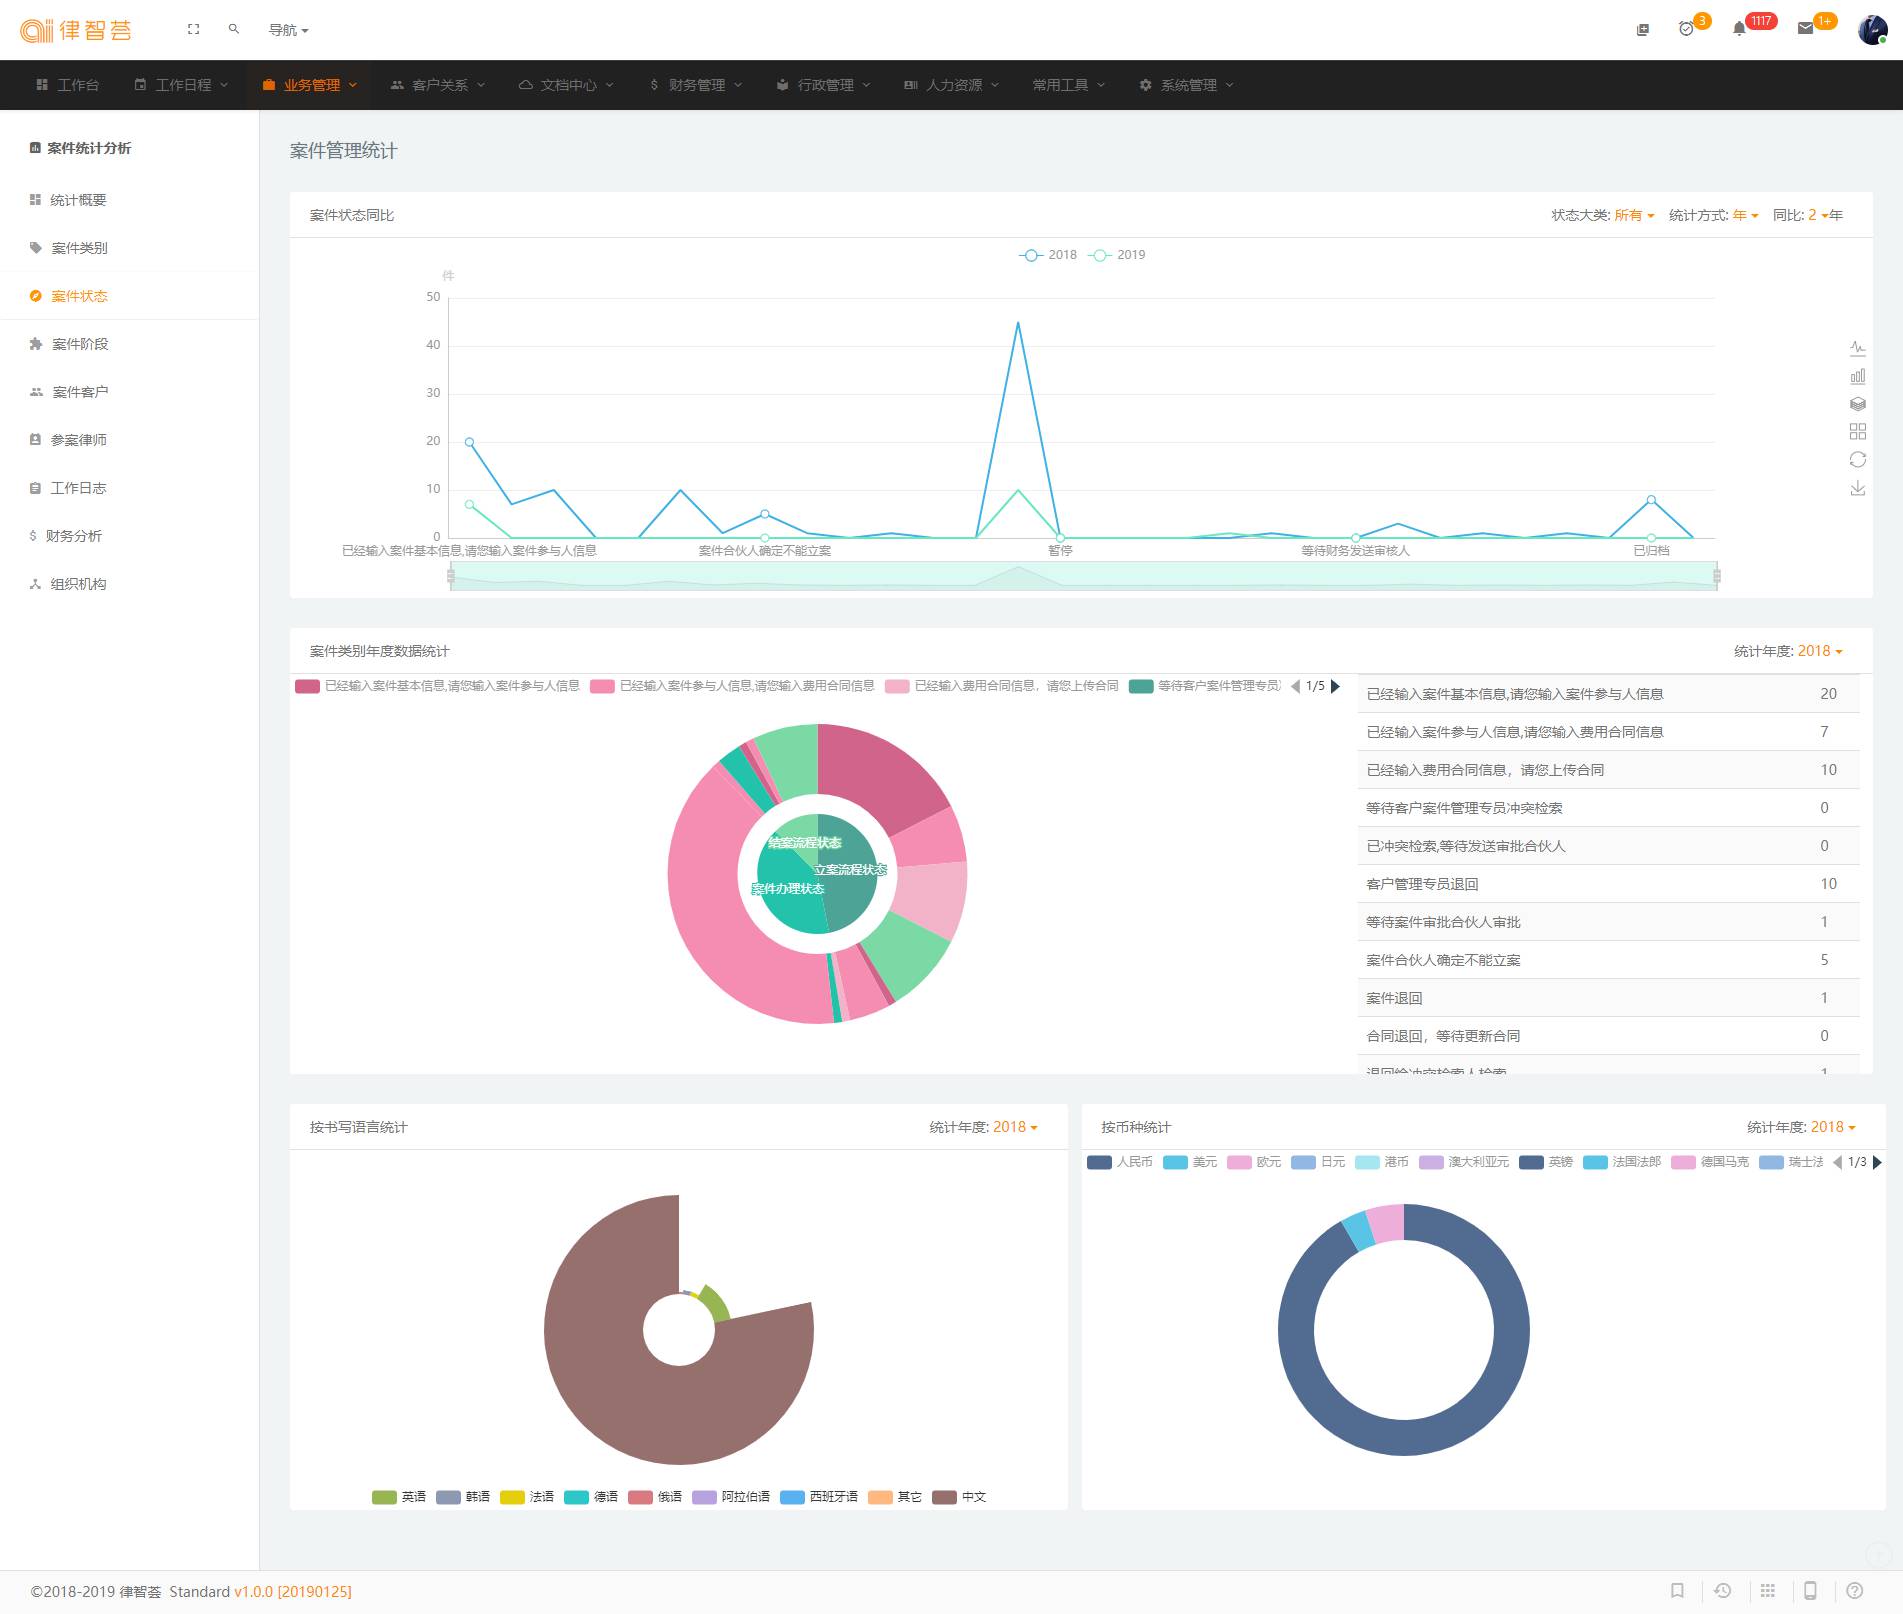The width and height of the screenshot is (1903, 1614).
Task: Open the bell notifications icon
Action: tap(1739, 29)
